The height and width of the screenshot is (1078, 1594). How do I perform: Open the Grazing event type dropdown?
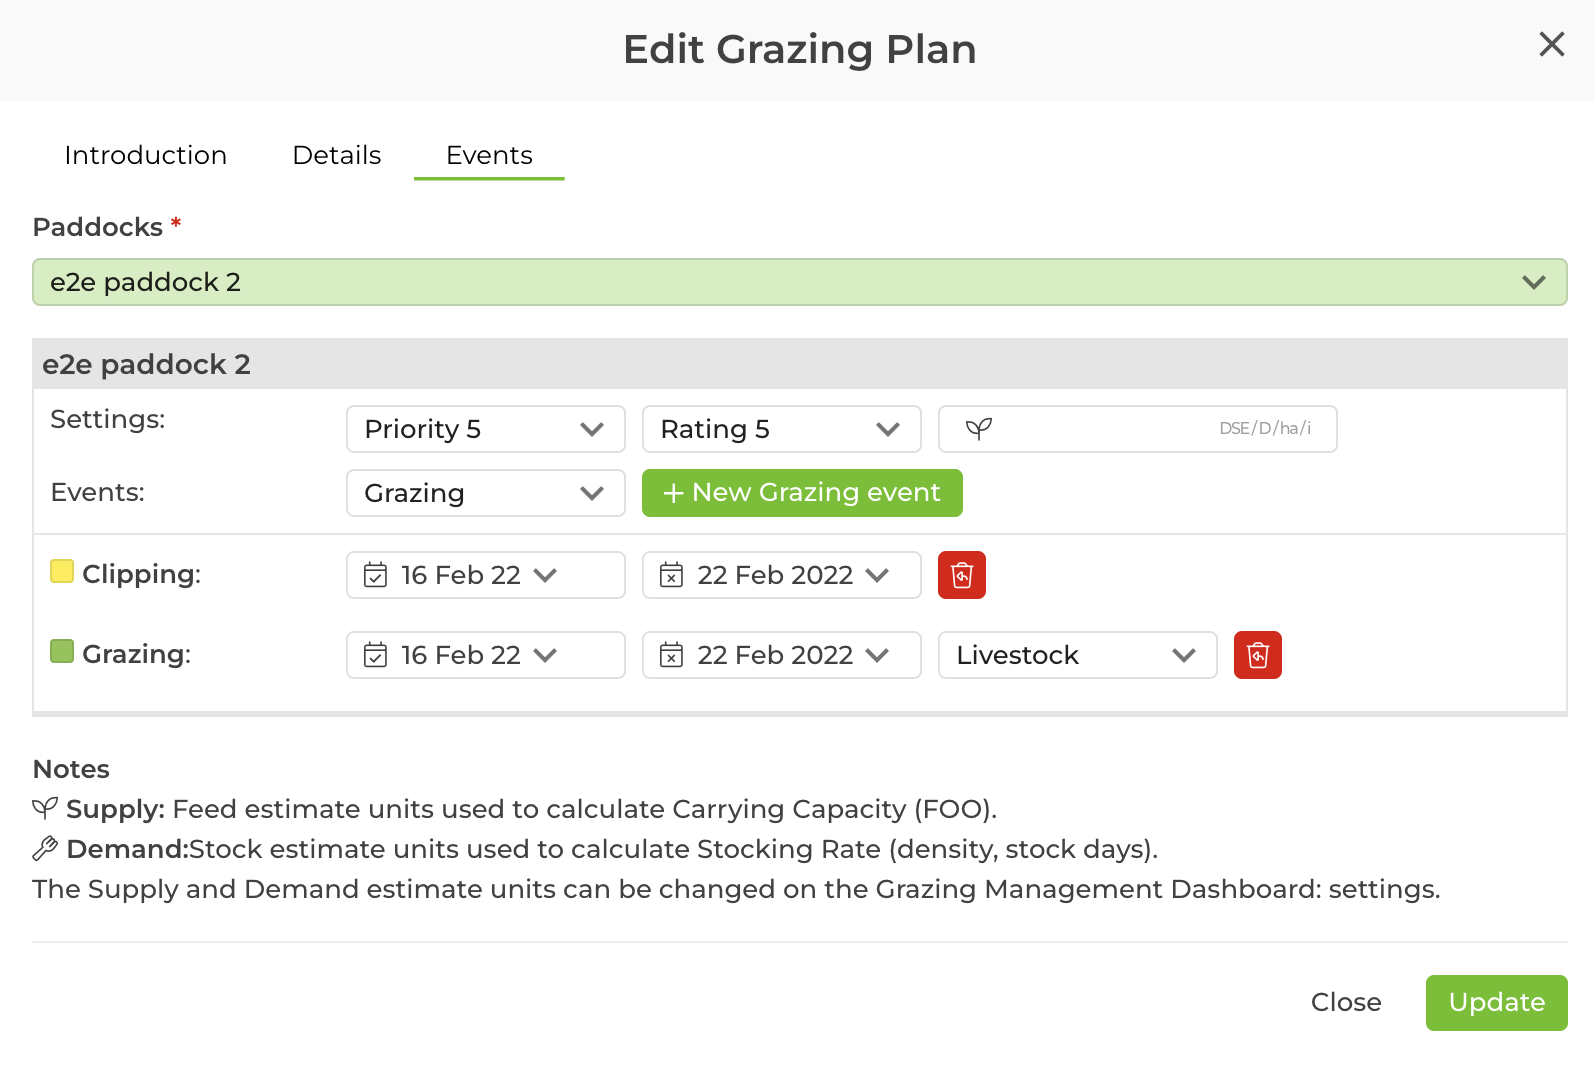(485, 493)
